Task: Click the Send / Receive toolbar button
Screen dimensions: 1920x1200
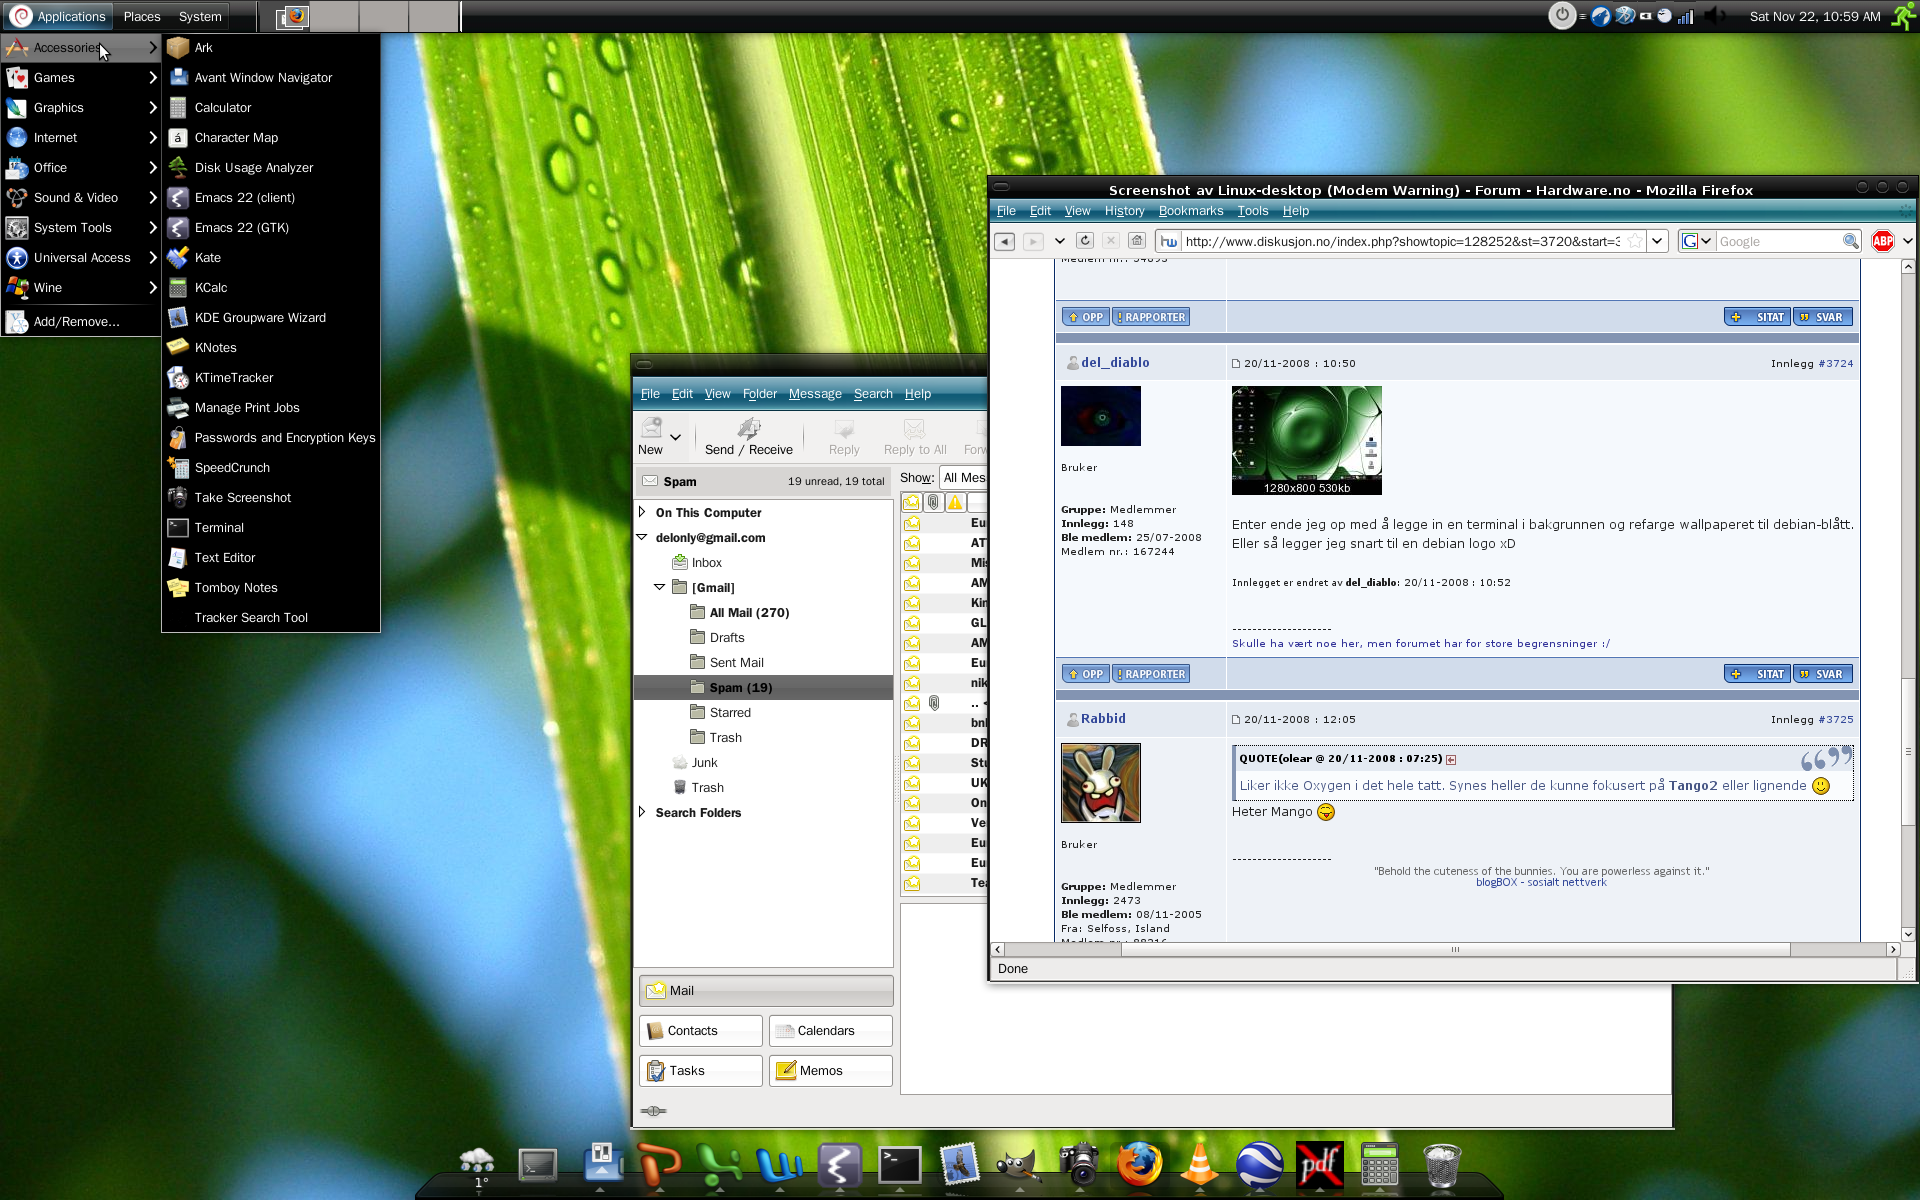Action: point(748,436)
